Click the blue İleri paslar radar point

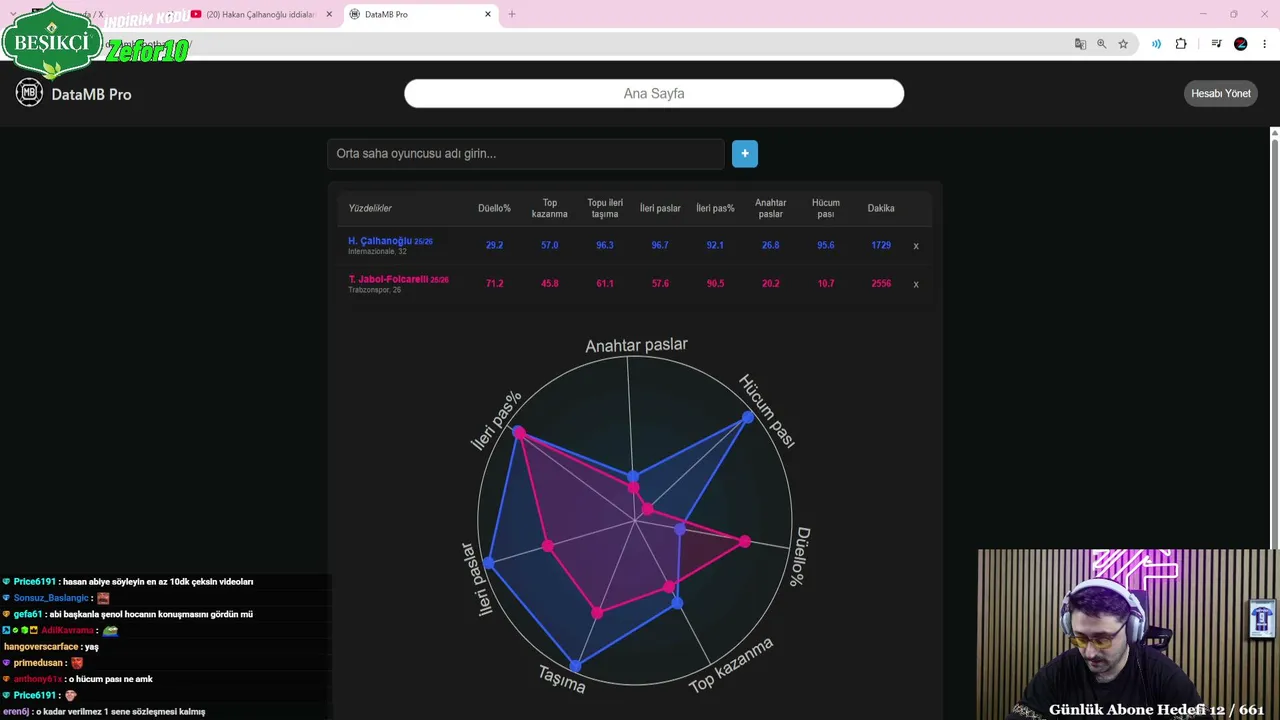489,563
